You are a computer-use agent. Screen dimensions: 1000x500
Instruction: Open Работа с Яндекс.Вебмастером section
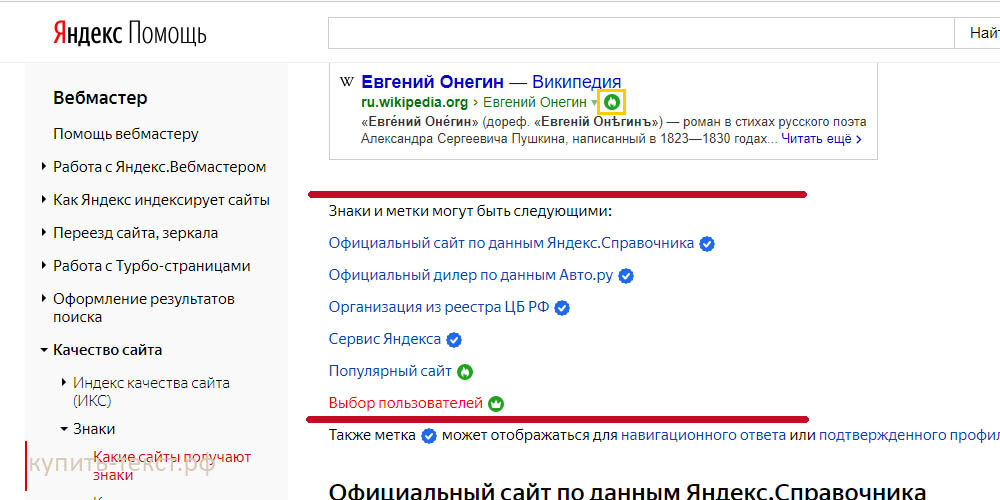coord(159,167)
